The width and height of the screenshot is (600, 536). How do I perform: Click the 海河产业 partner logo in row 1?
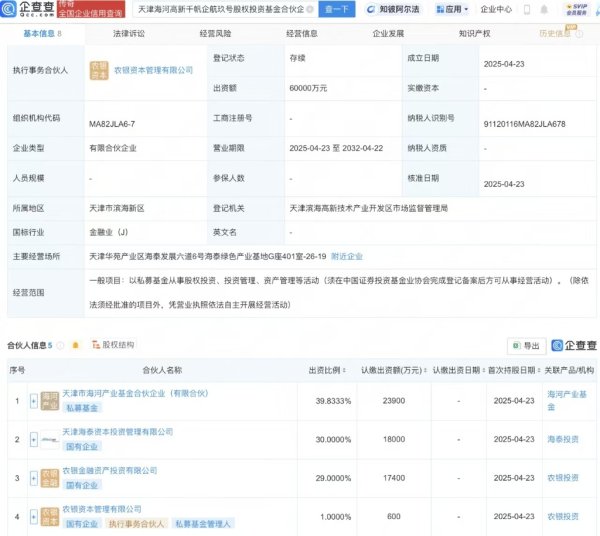(x=49, y=400)
